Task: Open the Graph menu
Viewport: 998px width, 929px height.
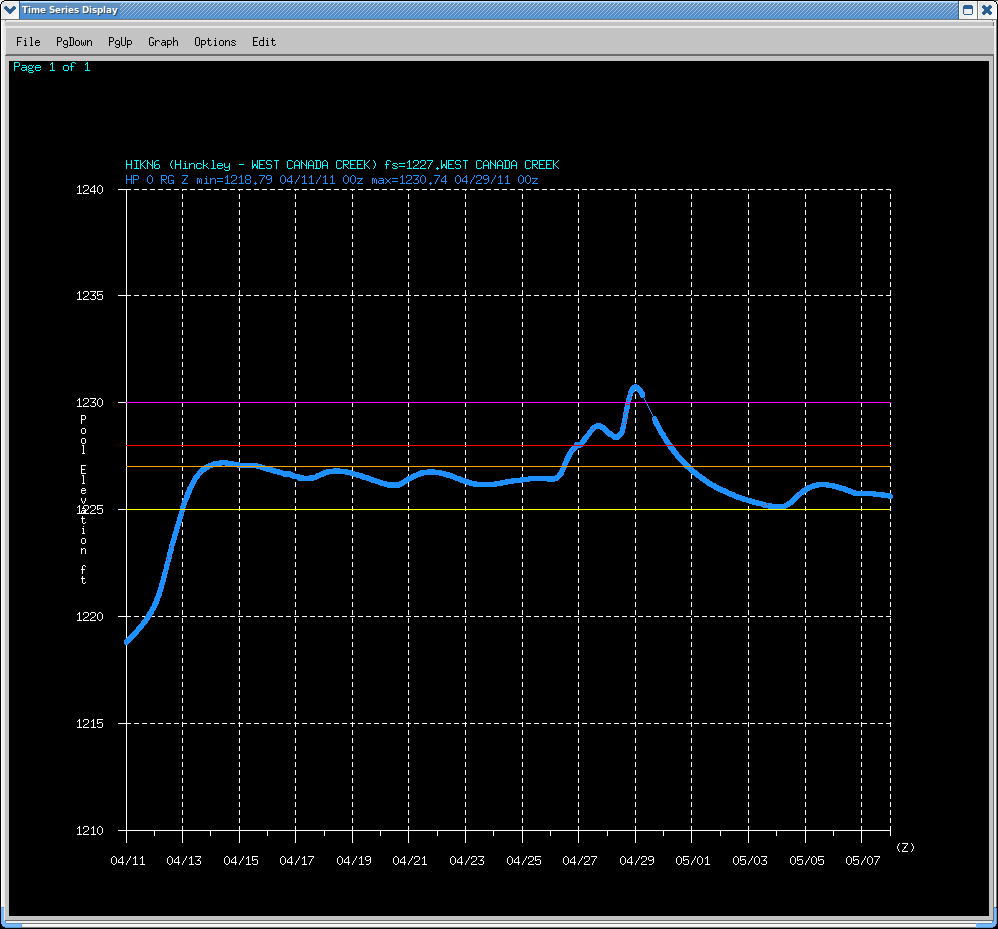Action: [163, 42]
